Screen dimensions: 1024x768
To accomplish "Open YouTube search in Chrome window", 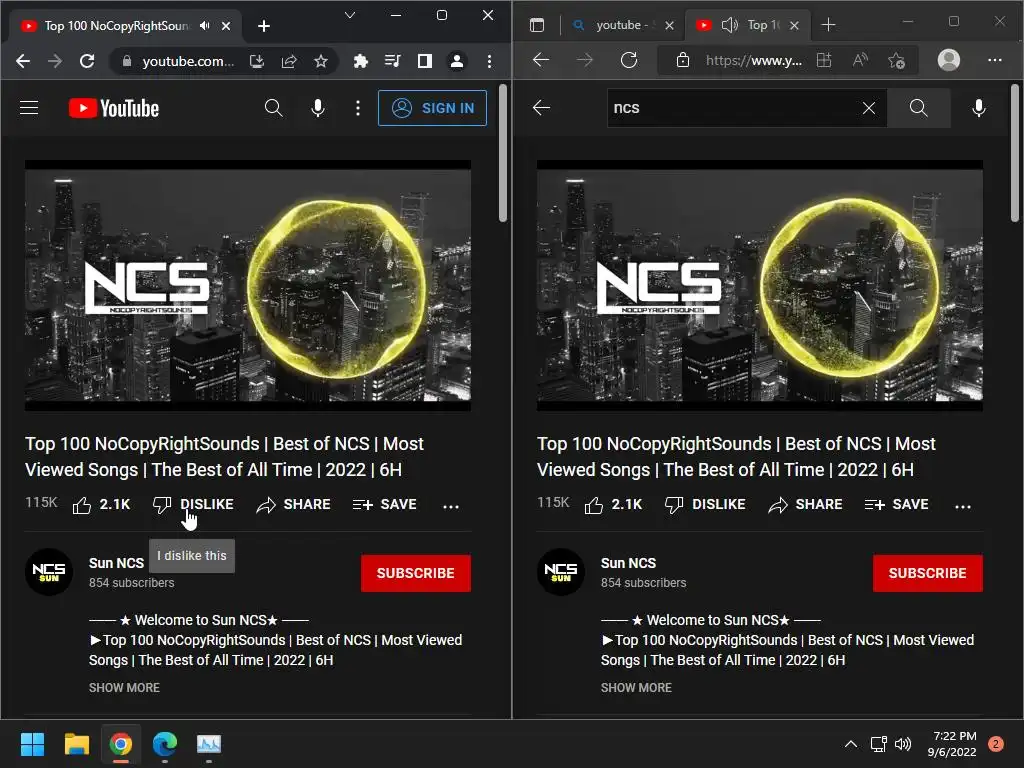I will coord(274,108).
